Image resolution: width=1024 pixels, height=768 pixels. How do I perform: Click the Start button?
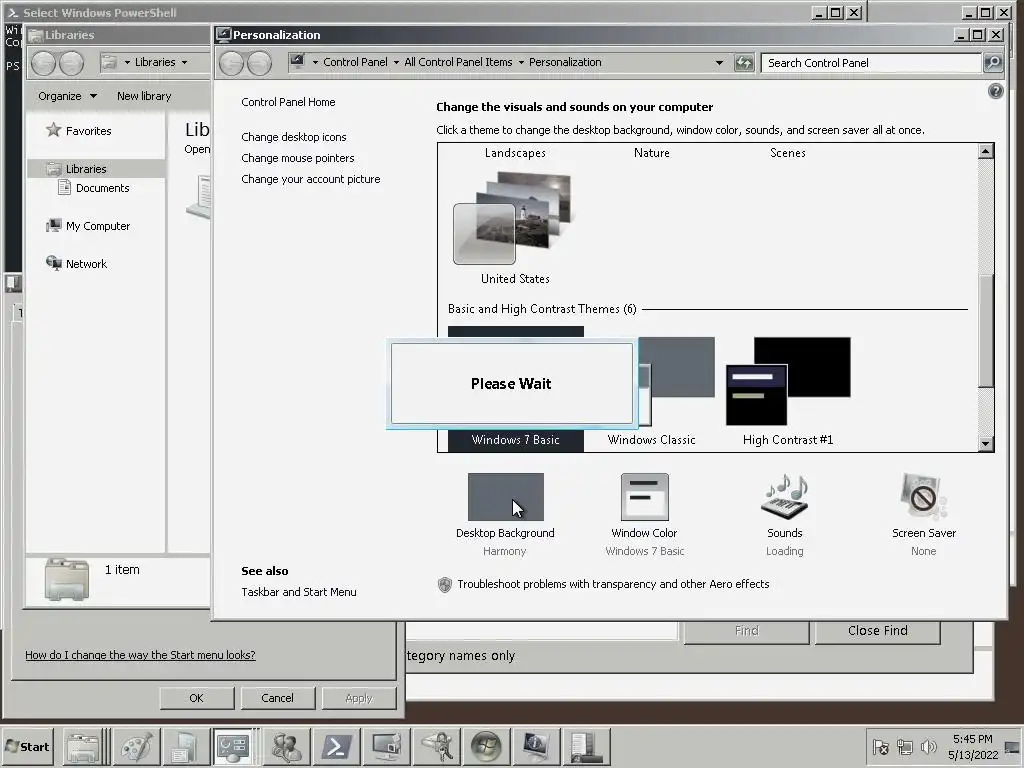point(27,746)
